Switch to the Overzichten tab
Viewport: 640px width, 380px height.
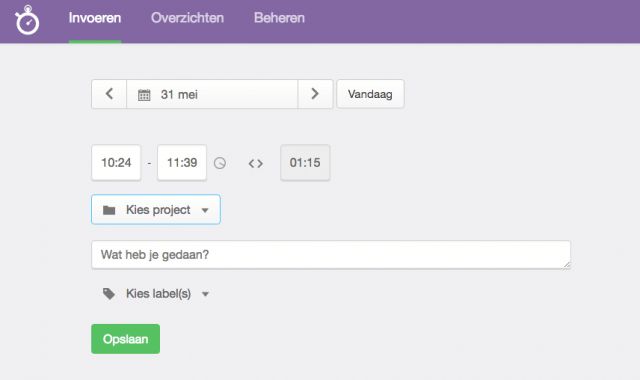coord(187,18)
